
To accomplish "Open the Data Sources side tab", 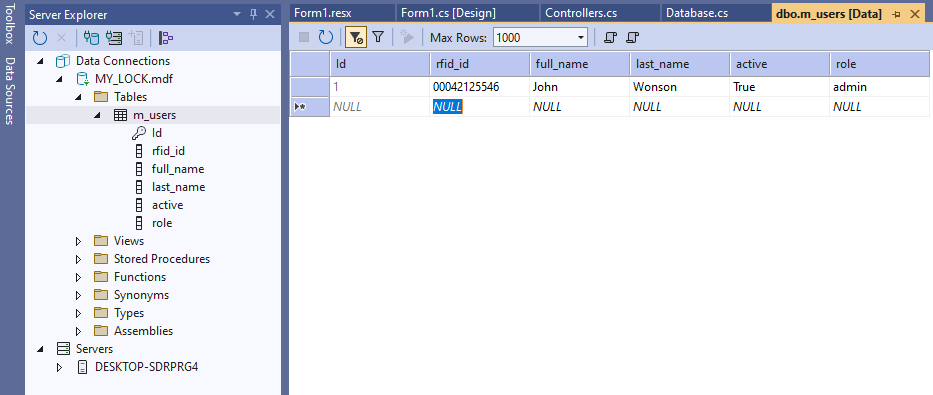I will (10, 90).
